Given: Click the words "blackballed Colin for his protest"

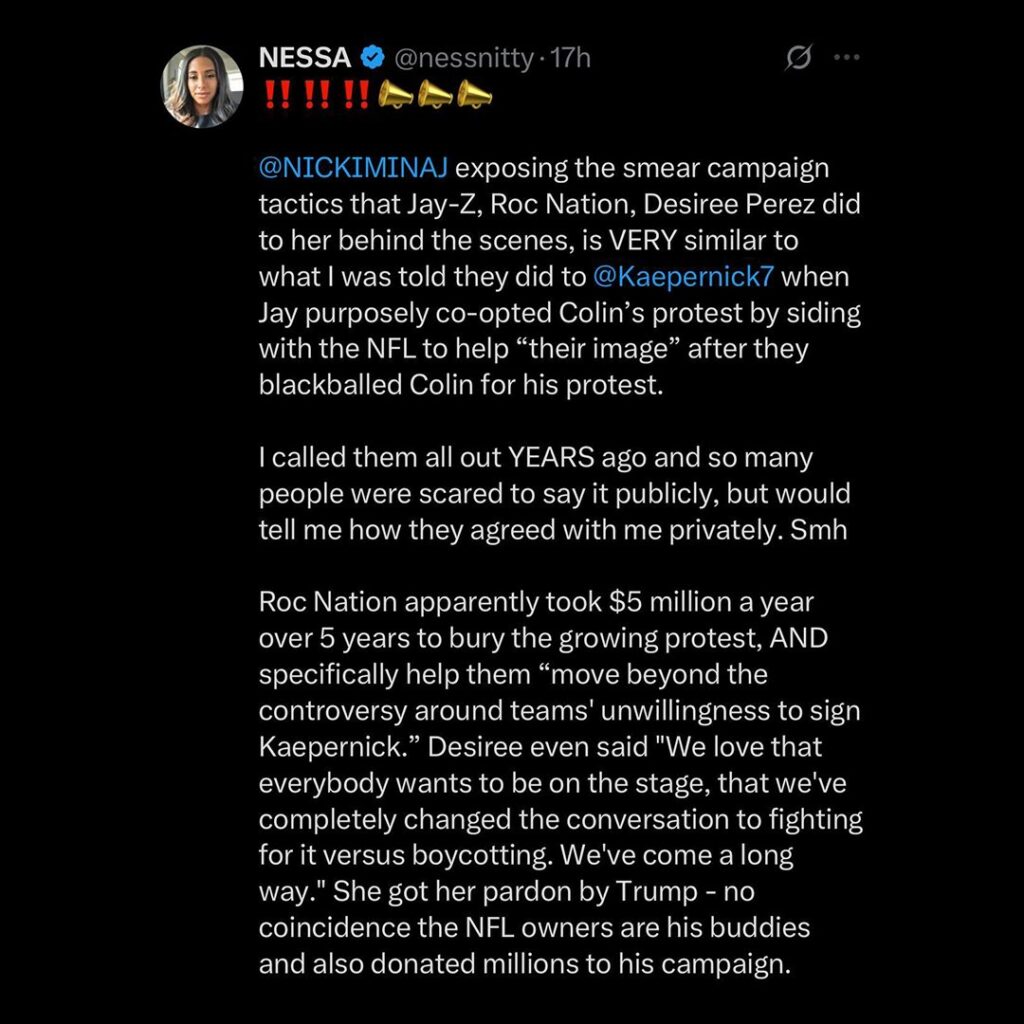Looking at the screenshot, I should (x=460, y=383).
